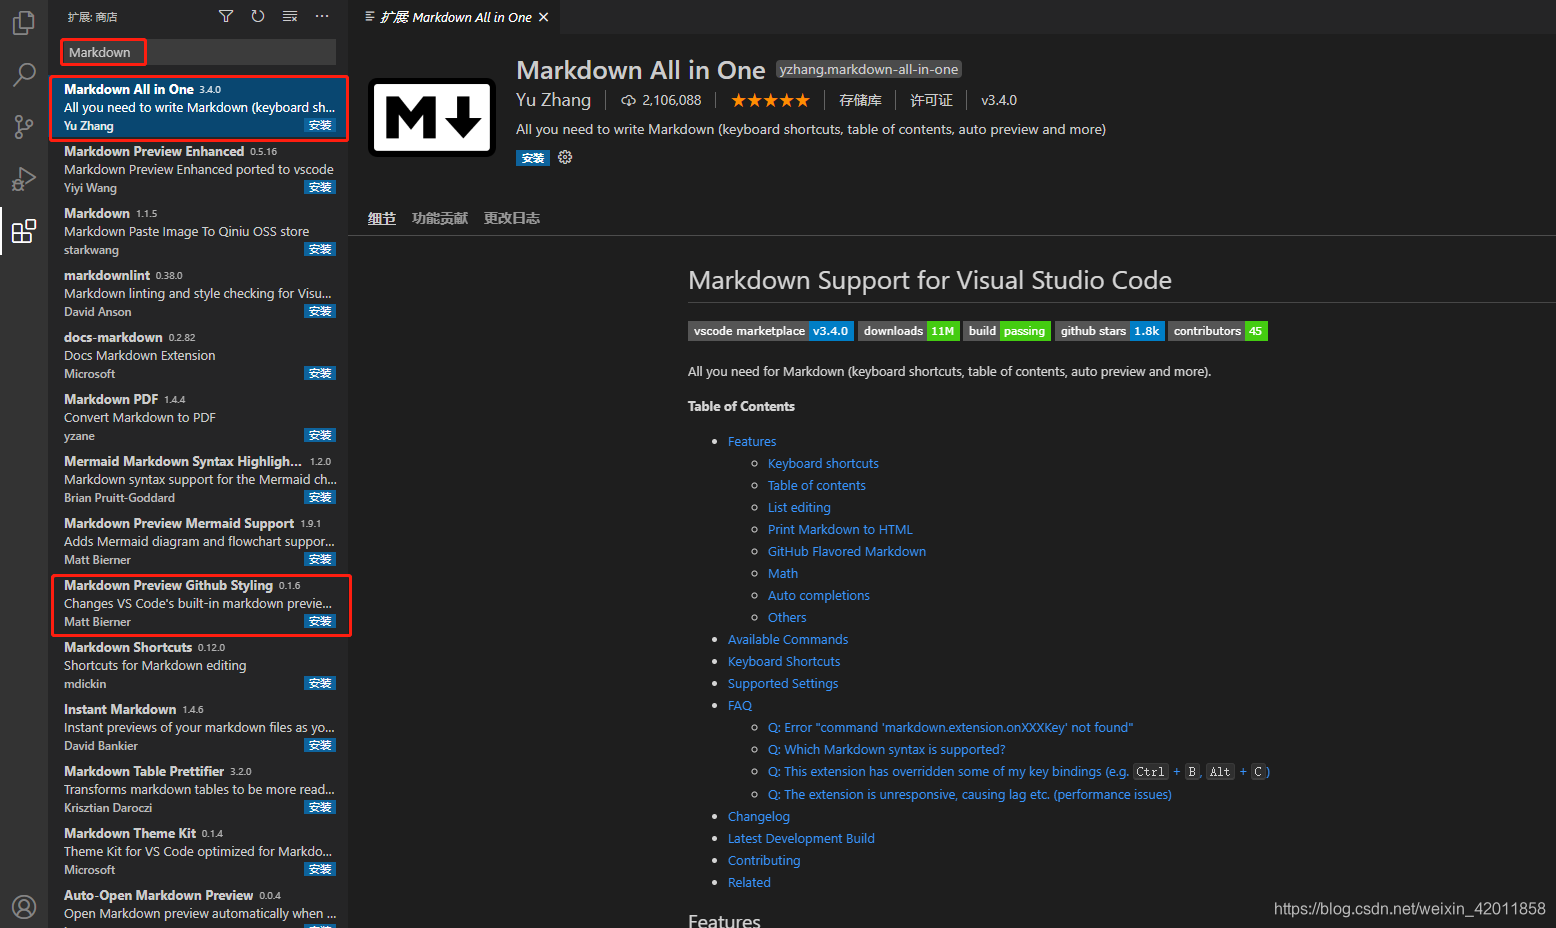Open the Available Commands link
1556x928 pixels.
click(x=788, y=639)
